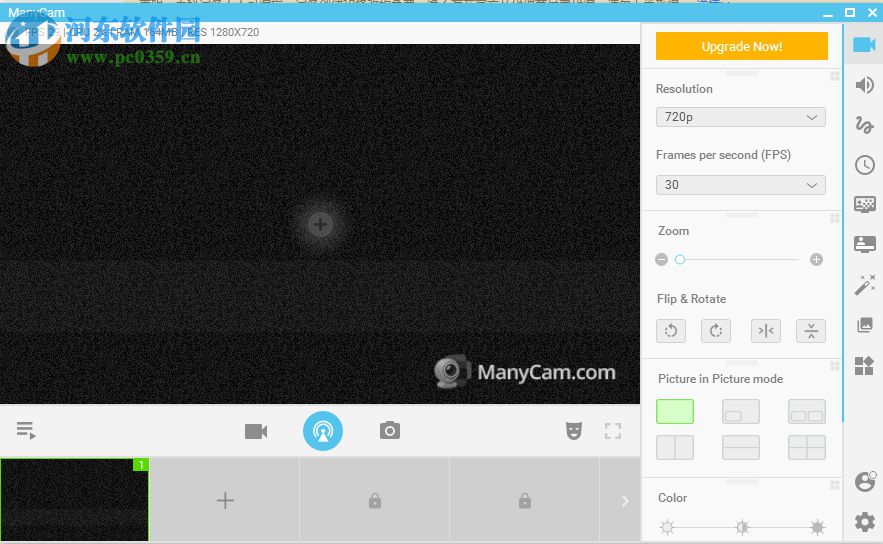Open the Effects magic wand icon

tap(864, 285)
